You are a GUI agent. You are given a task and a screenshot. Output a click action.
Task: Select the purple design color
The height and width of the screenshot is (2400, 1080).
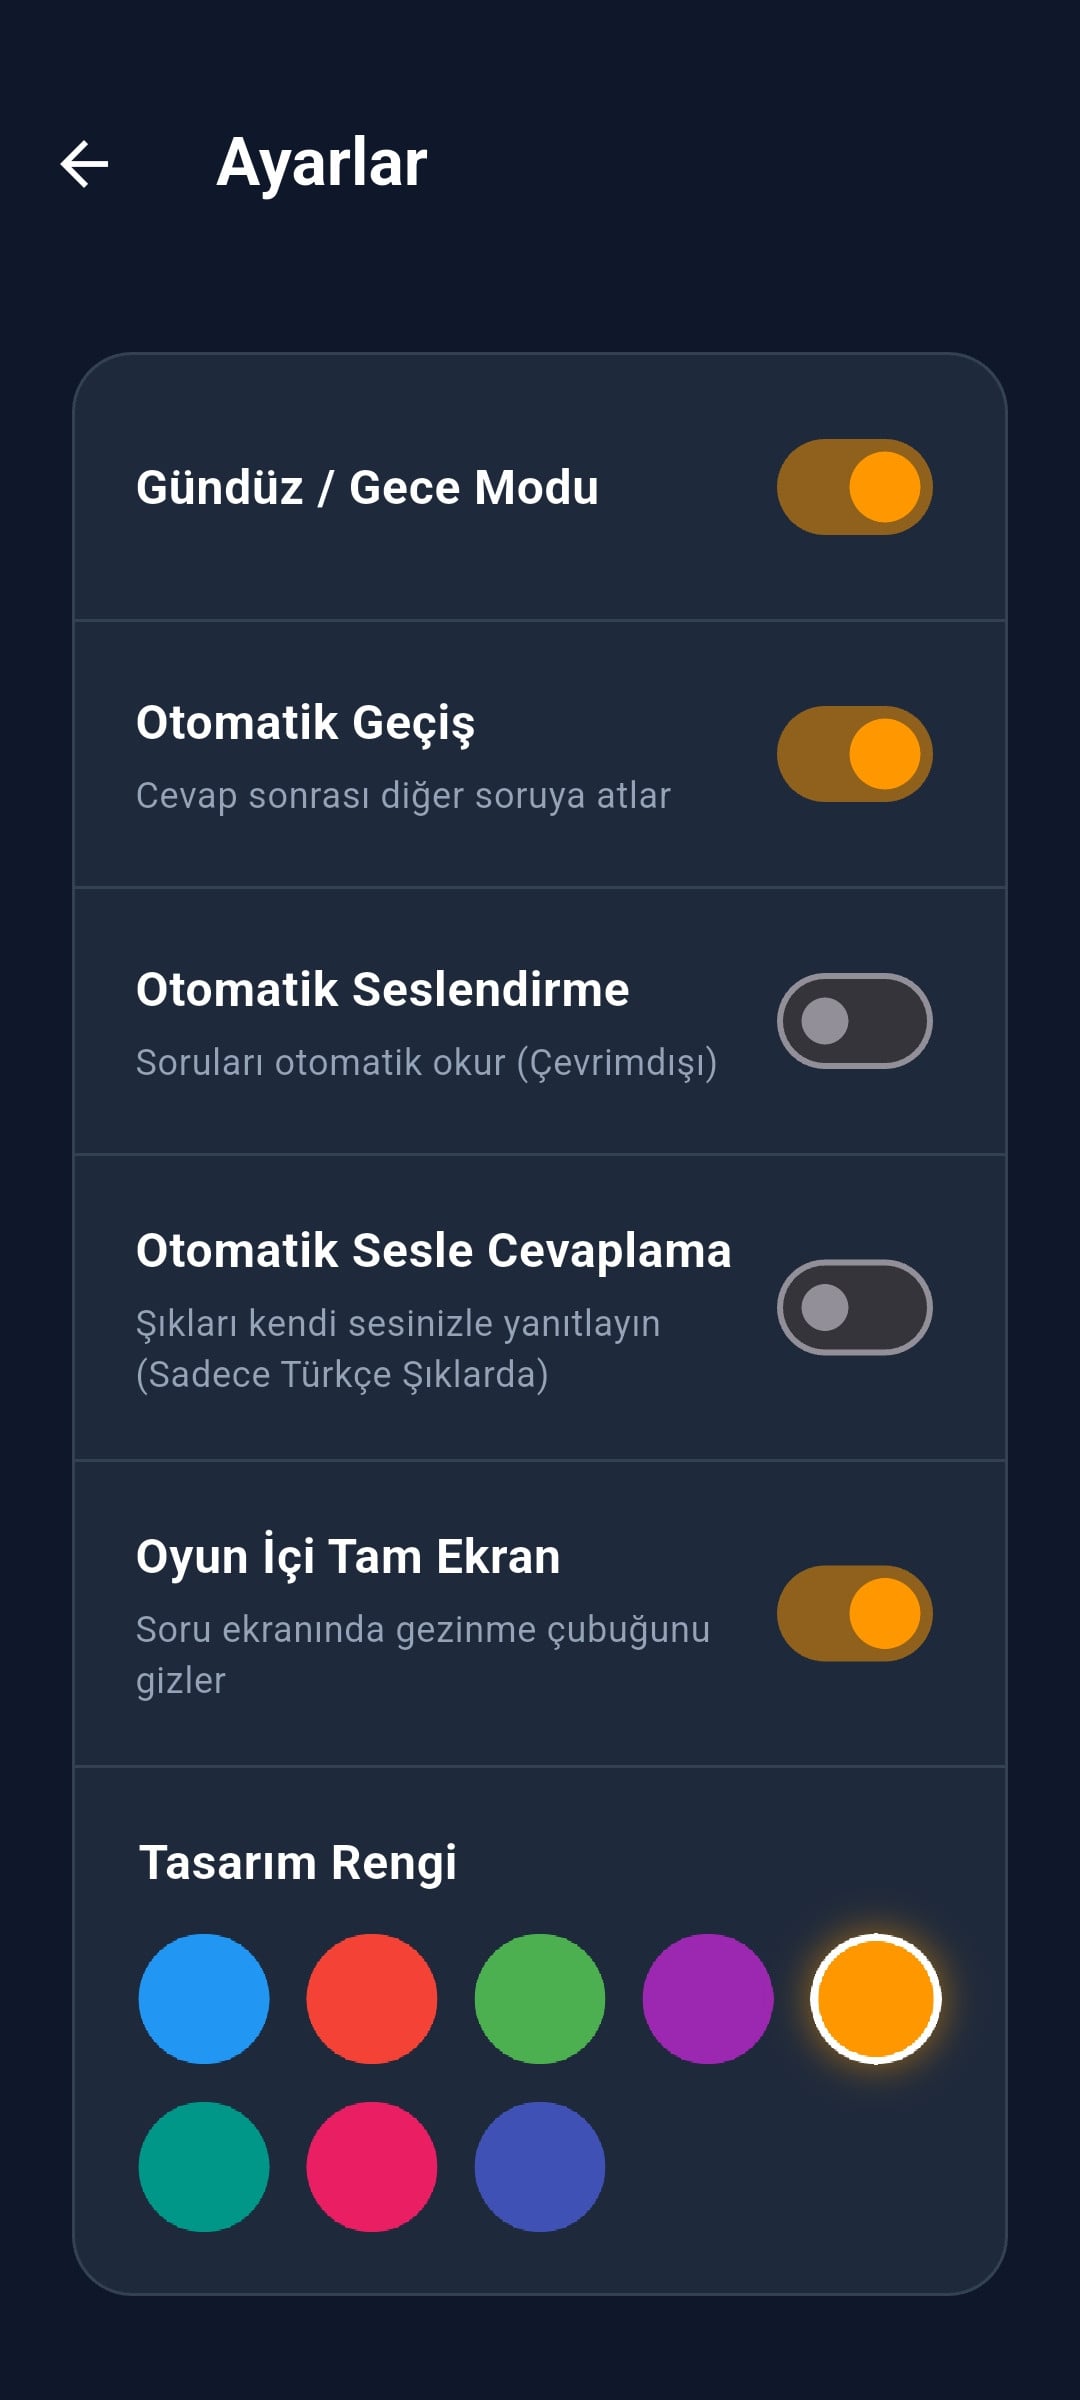[x=708, y=1999]
